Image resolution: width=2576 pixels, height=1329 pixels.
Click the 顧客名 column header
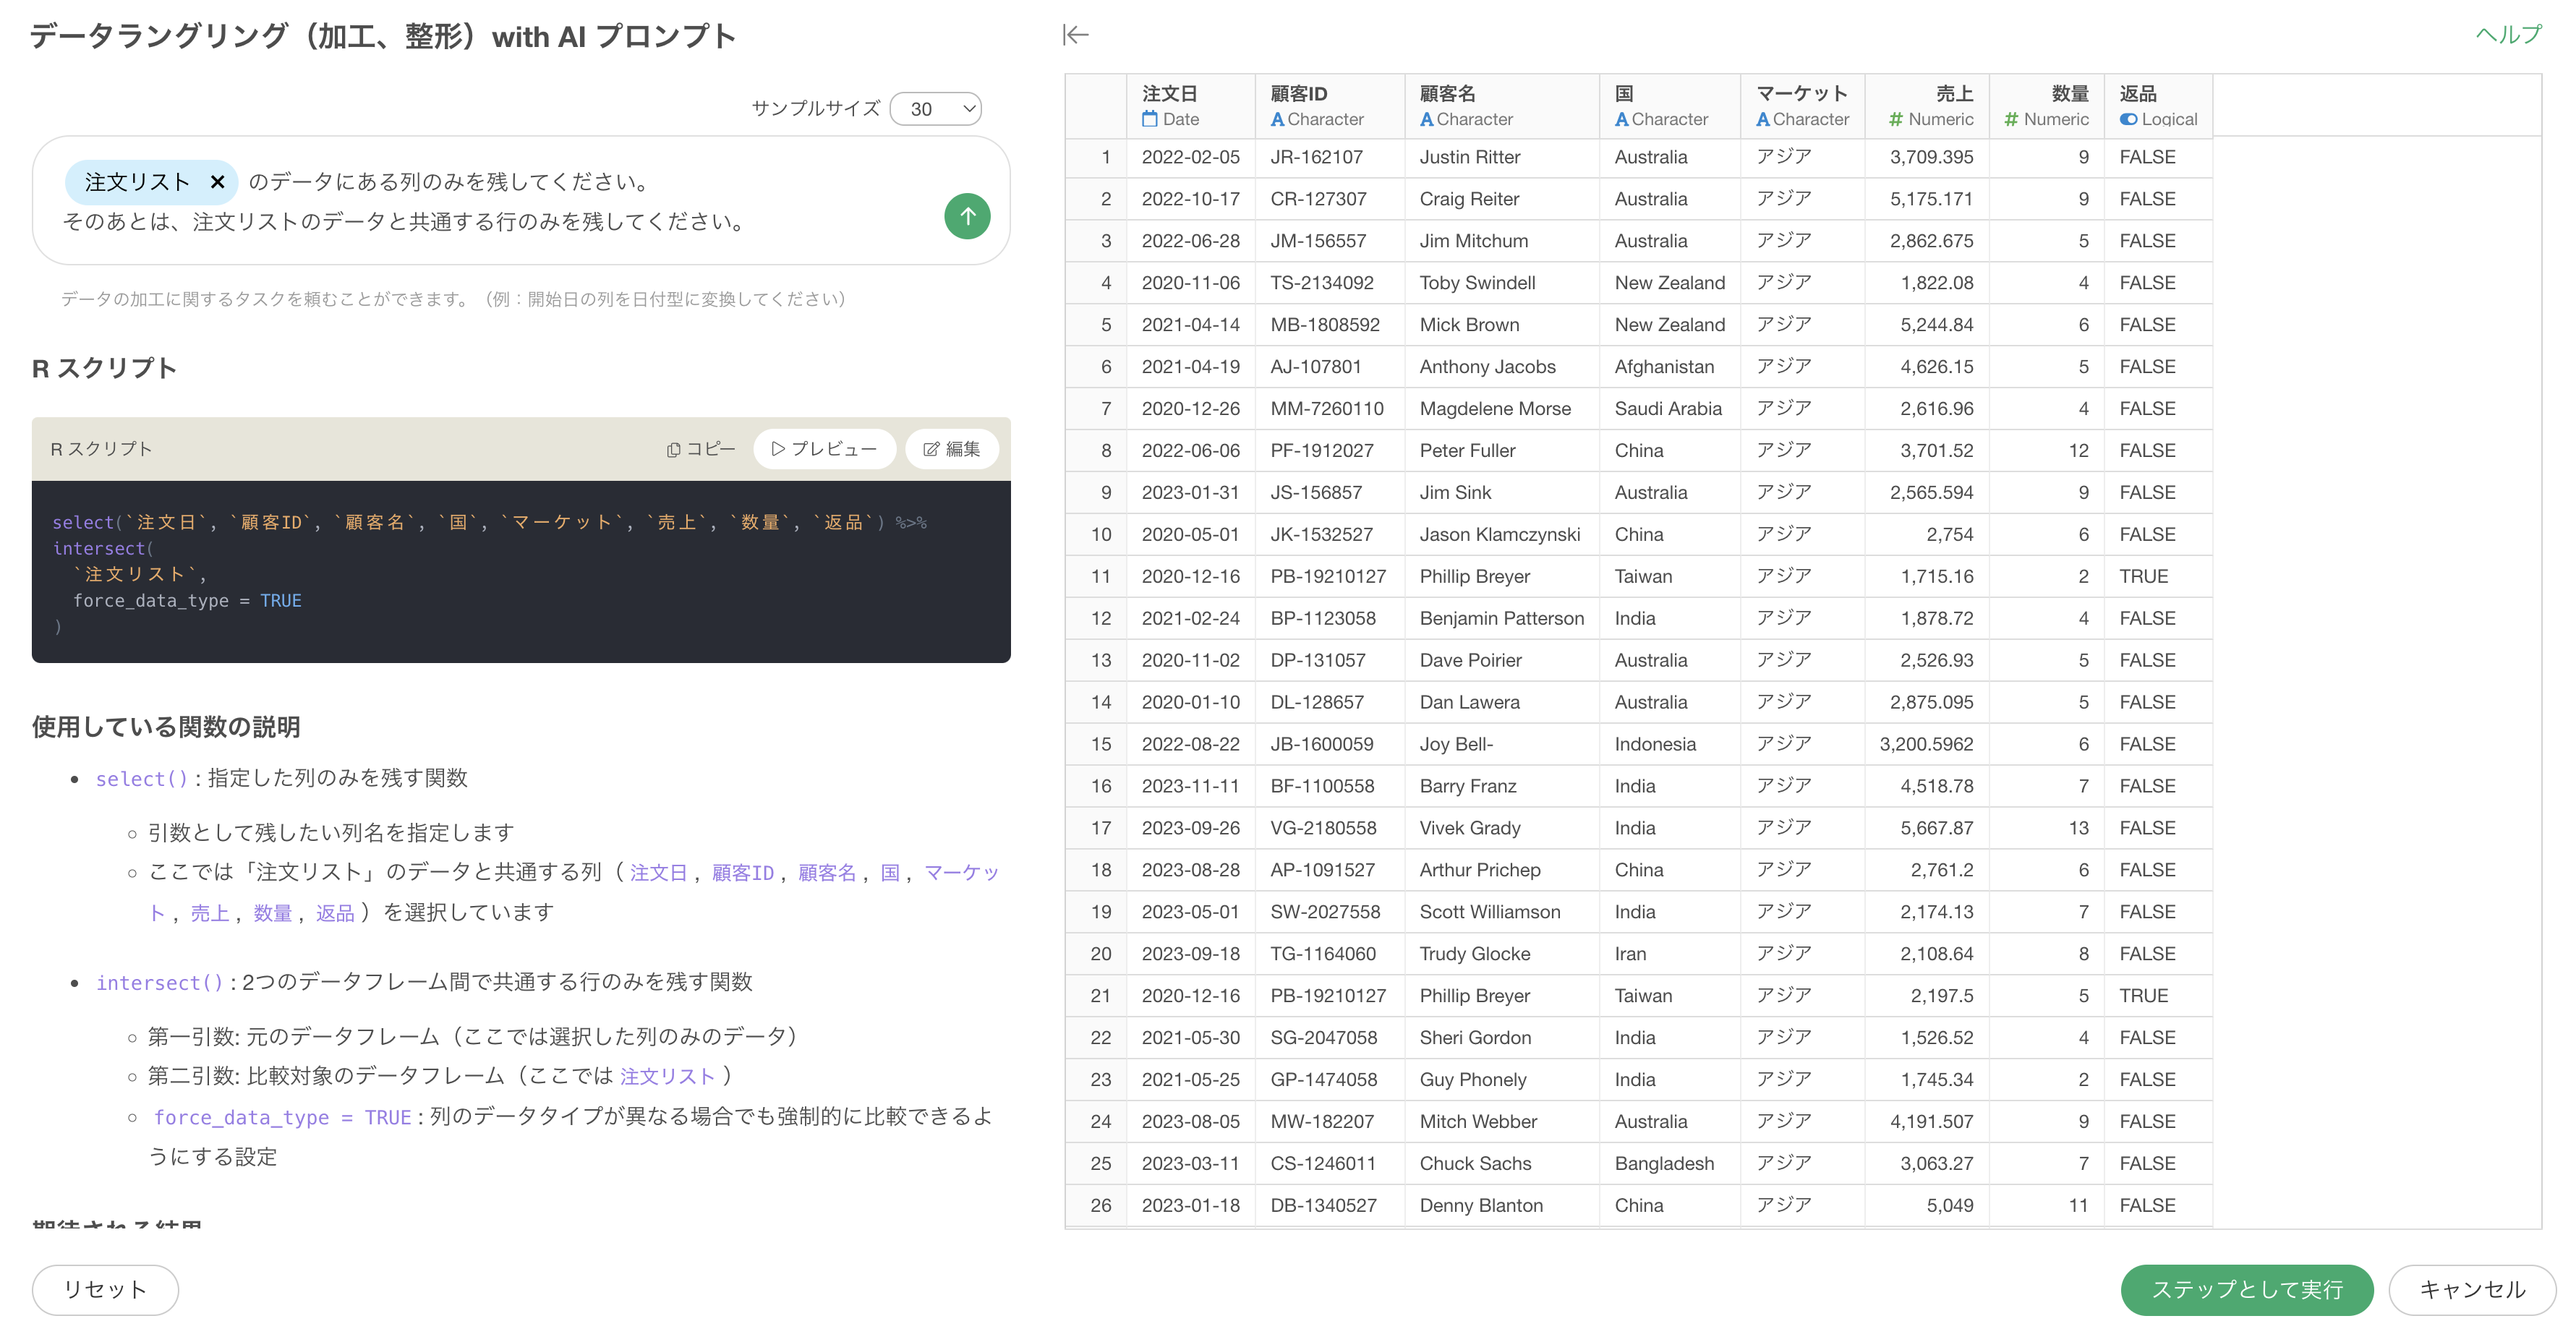[1447, 94]
